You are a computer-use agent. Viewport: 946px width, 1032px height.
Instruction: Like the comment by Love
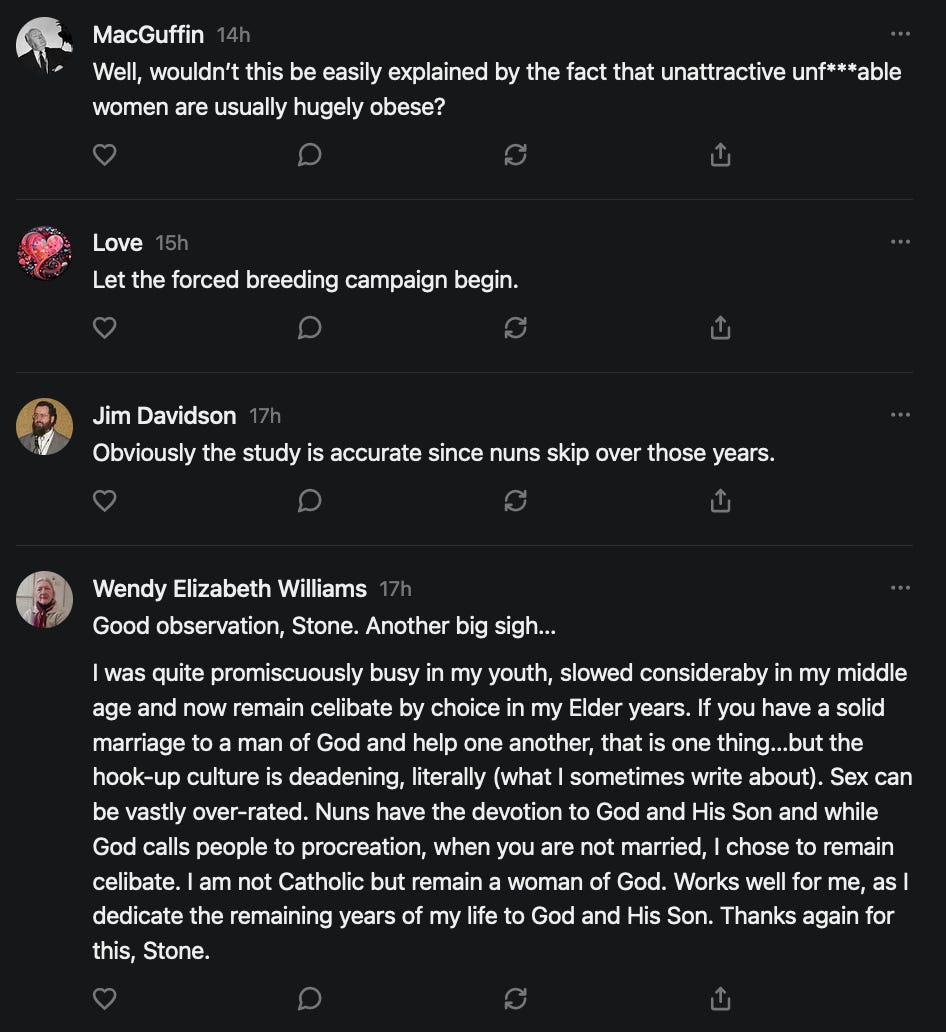pyautogui.click(x=105, y=328)
